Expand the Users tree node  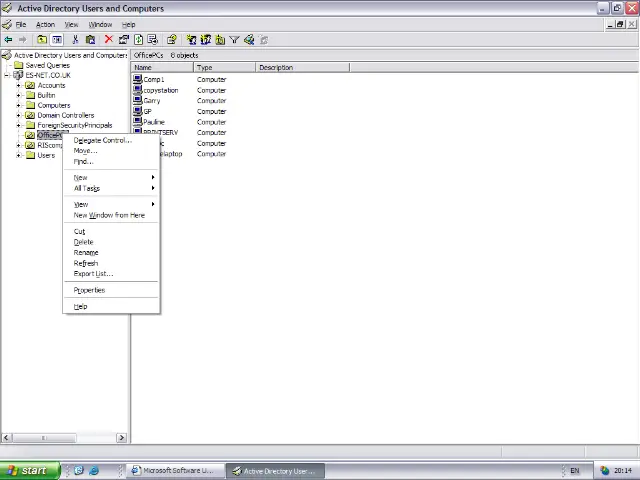click(x=18, y=155)
